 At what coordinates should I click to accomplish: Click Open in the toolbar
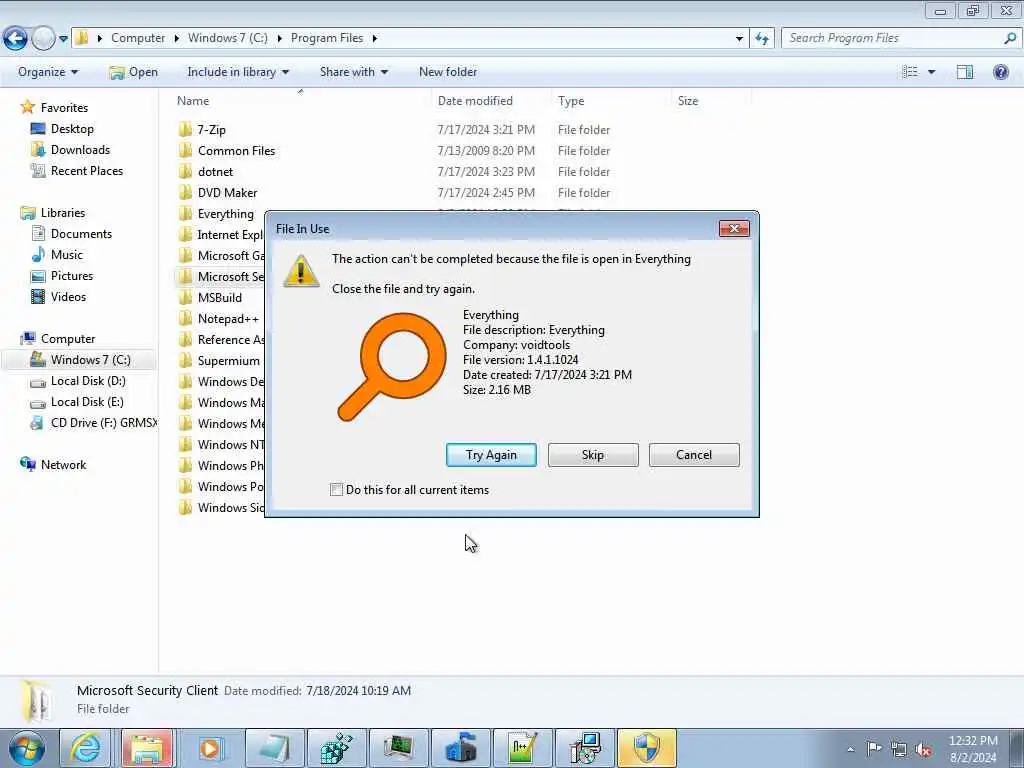point(133,72)
